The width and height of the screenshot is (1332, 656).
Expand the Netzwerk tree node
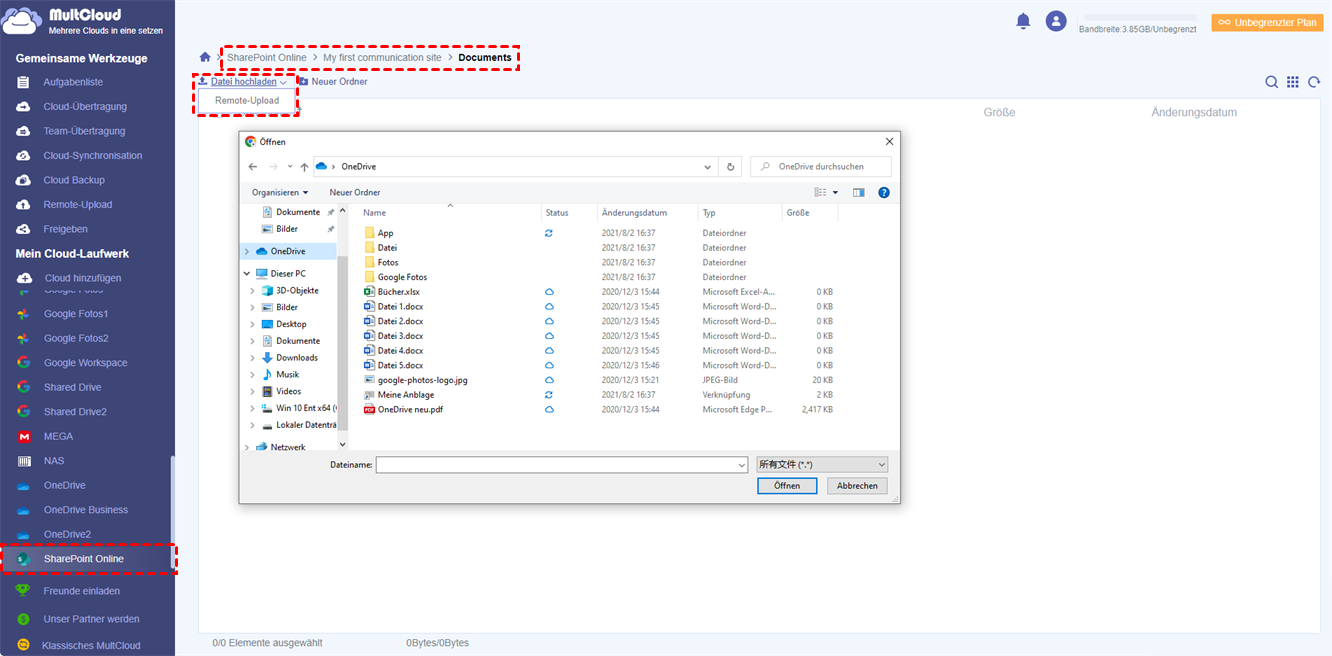[x=247, y=447]
